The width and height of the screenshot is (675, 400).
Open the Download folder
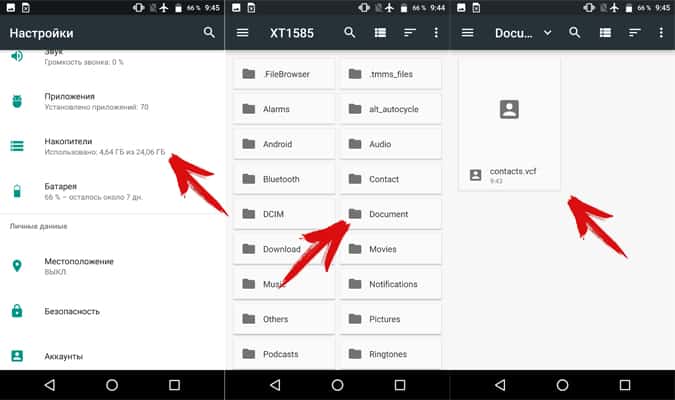(284, 249)
